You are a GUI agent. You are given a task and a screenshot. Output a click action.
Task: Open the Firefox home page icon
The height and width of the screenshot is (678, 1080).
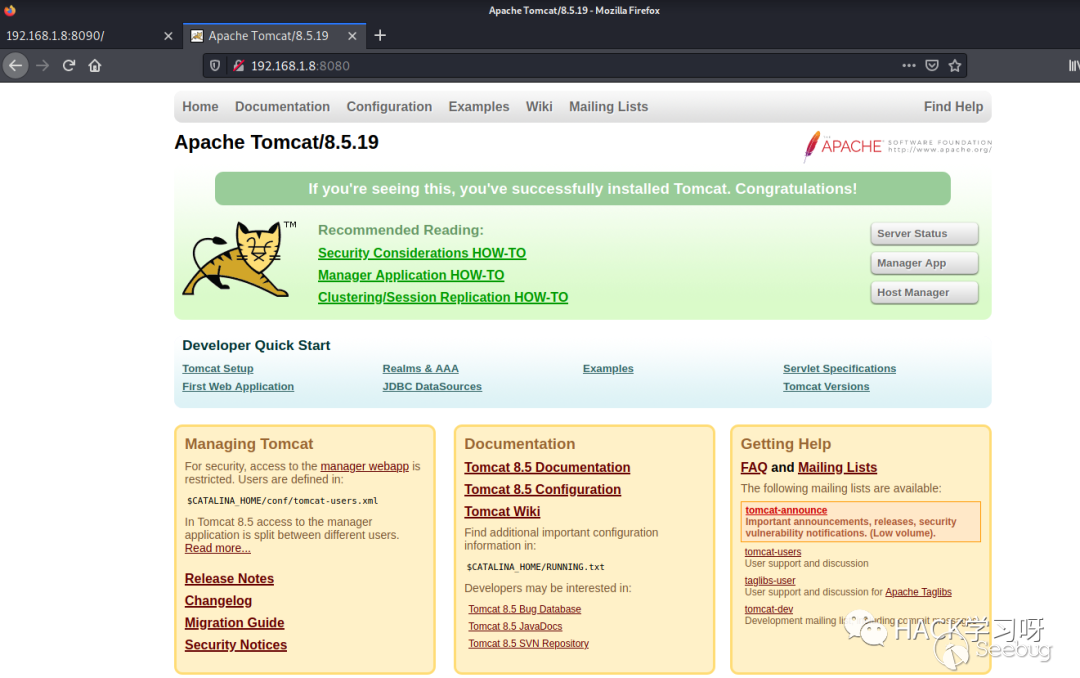95,65
